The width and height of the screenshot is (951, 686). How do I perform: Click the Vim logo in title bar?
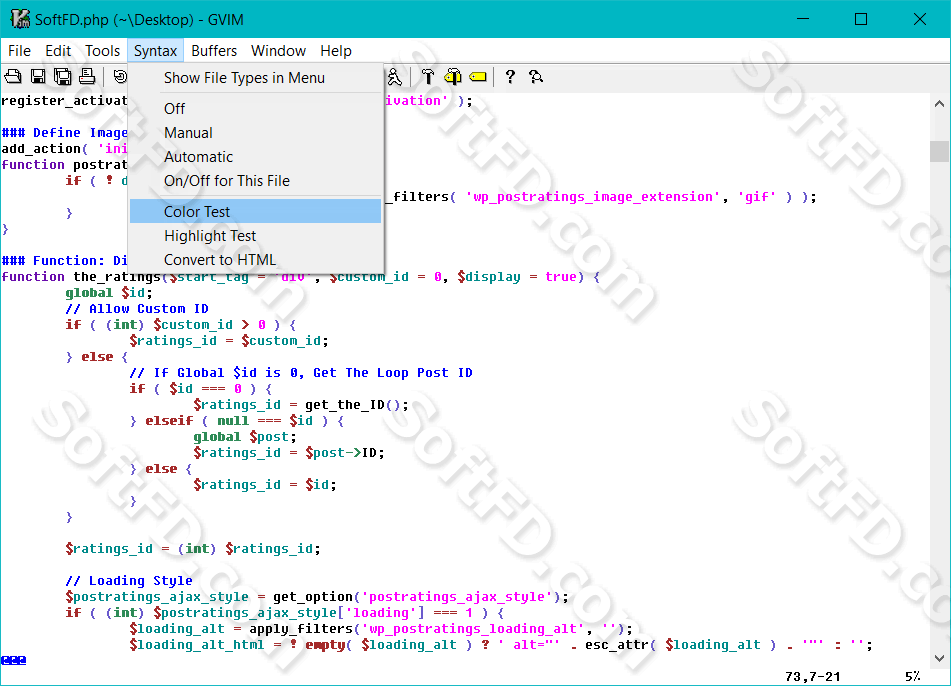(x=20, y=19)
